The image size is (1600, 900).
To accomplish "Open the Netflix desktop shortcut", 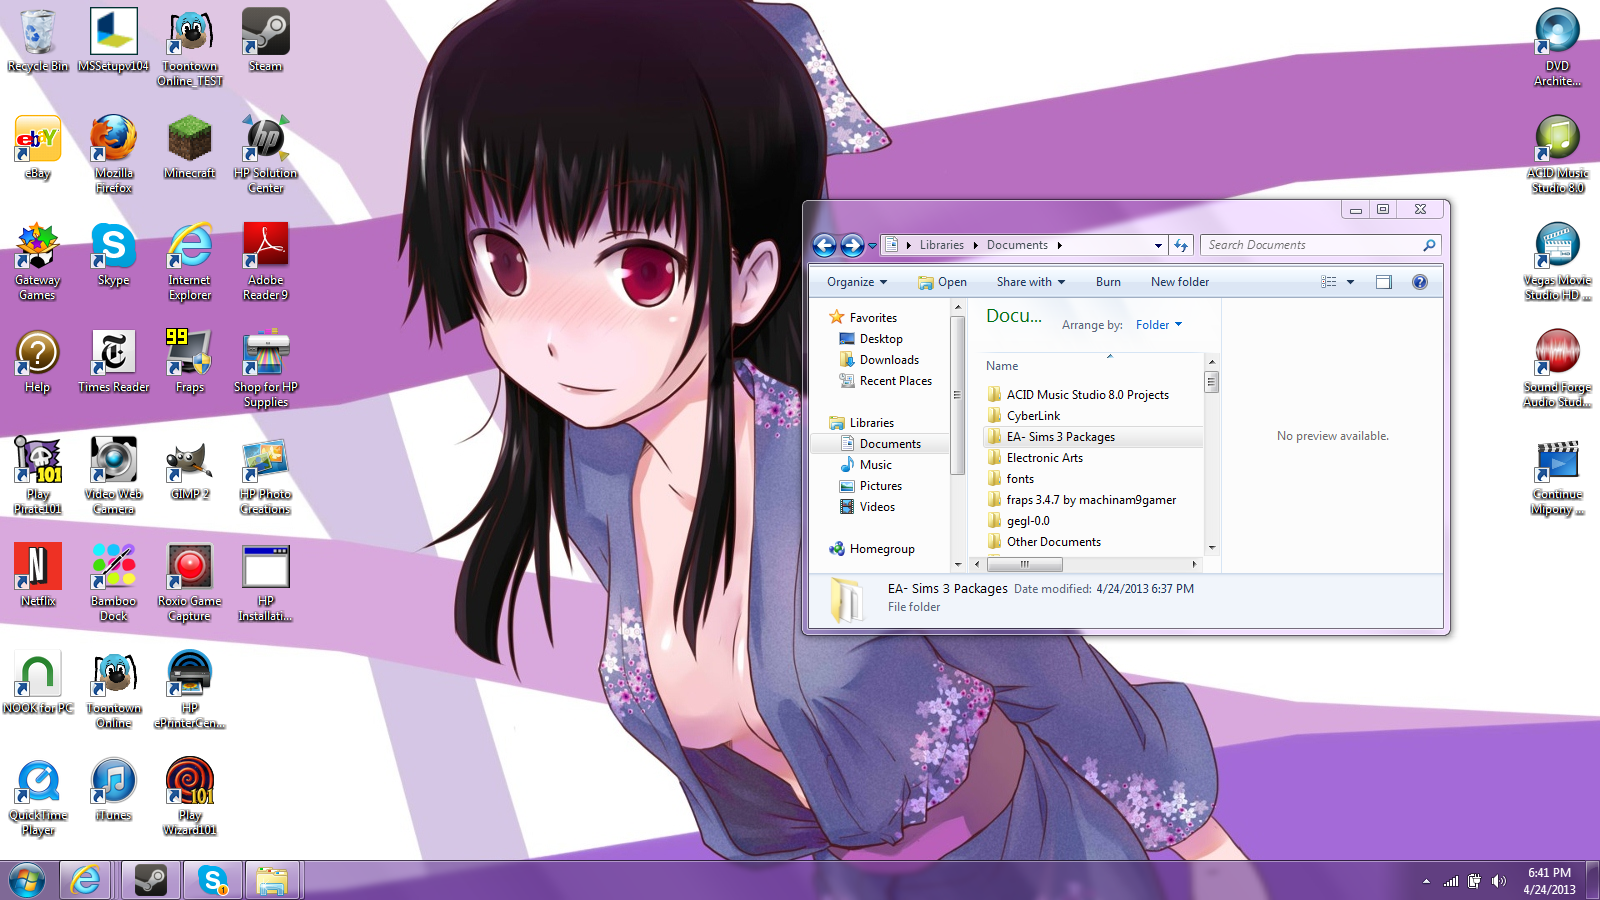I will pos(38,575).
